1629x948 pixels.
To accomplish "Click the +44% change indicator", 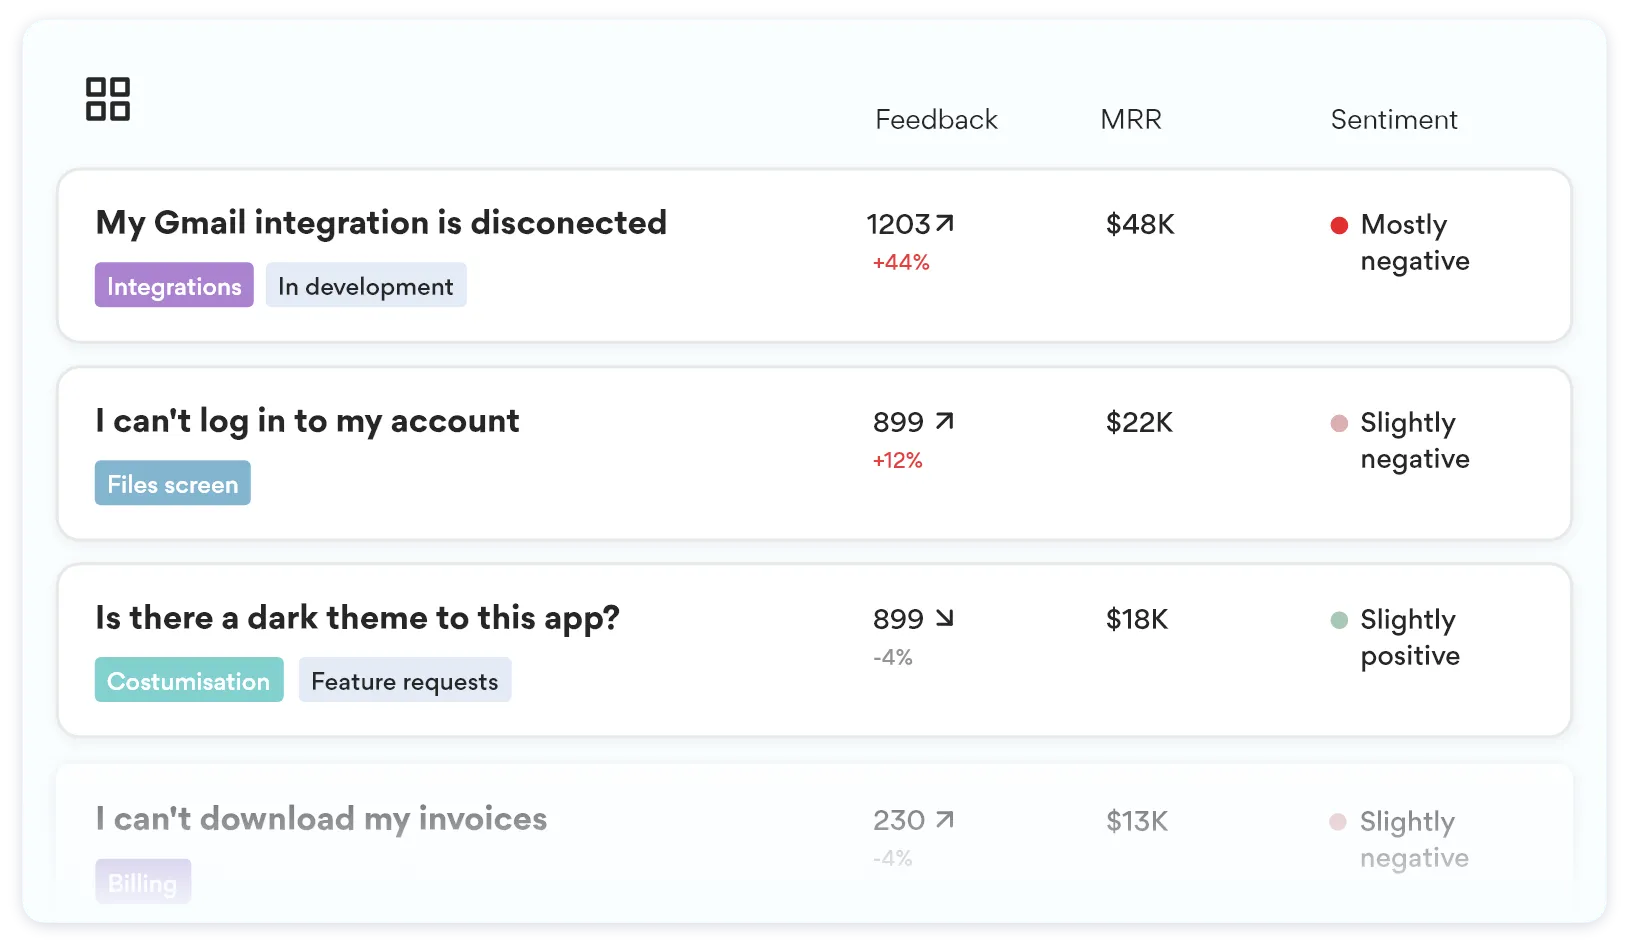I will point(899,262).
